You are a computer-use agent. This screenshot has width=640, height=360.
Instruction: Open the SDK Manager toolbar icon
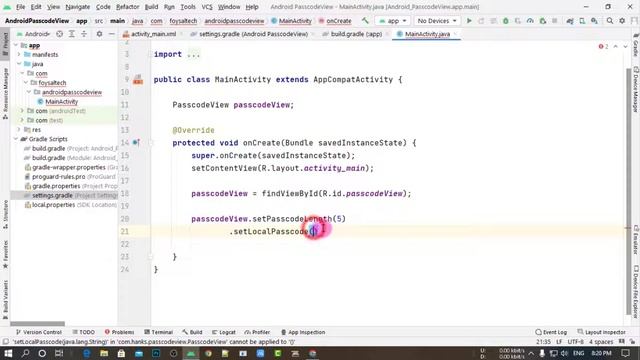[594, 20]
